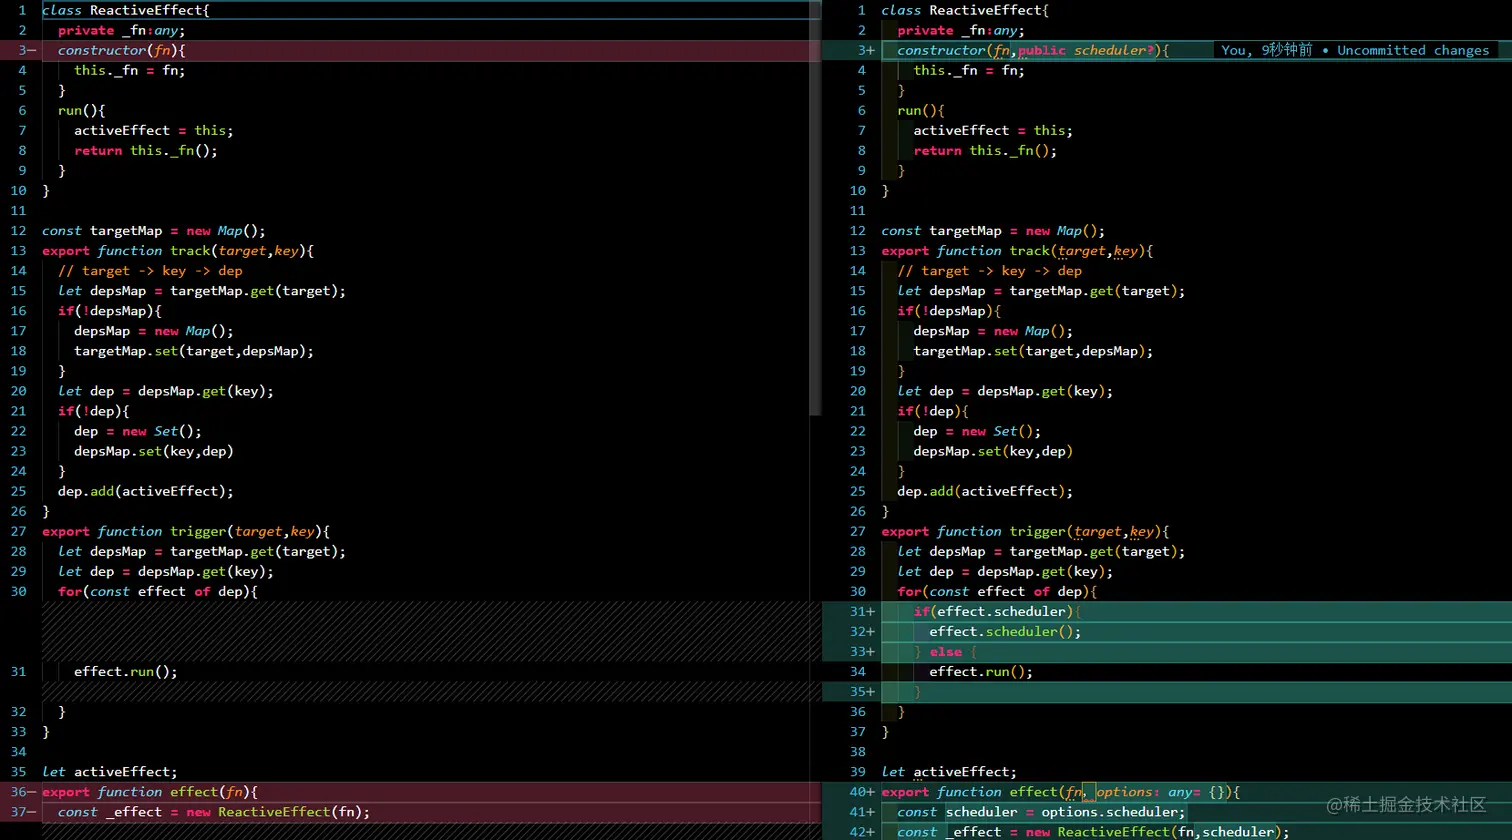Click "if(!depsMap){" in the original pane
The image size is (1512, 840).
(110, 310)
